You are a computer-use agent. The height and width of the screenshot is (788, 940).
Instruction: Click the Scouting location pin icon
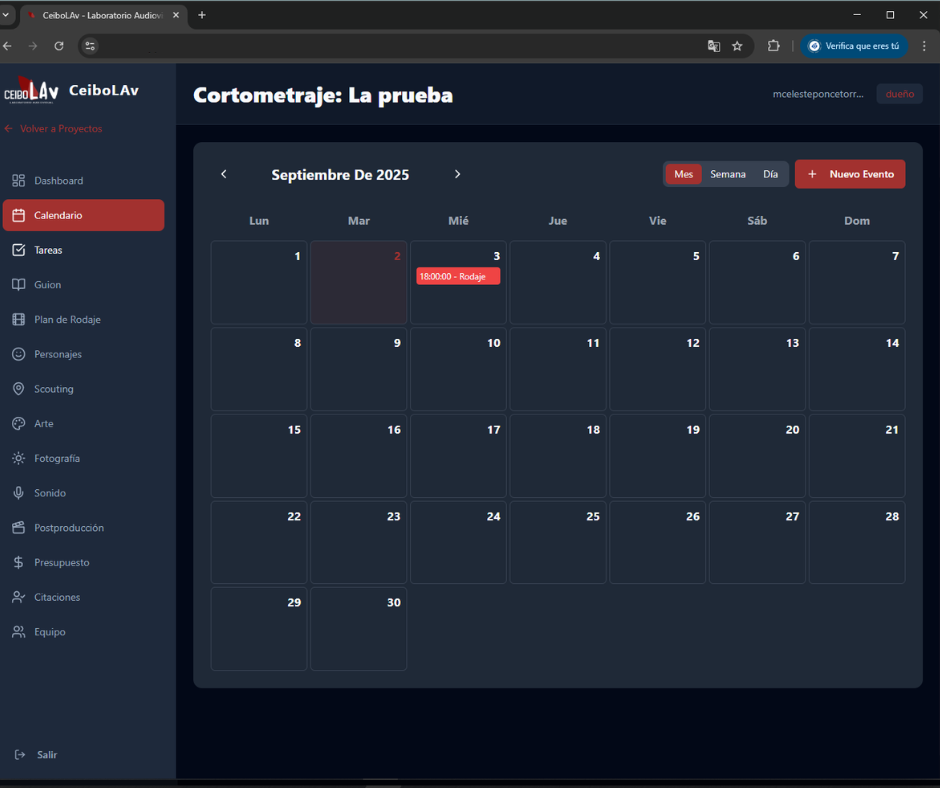[18, 389]
